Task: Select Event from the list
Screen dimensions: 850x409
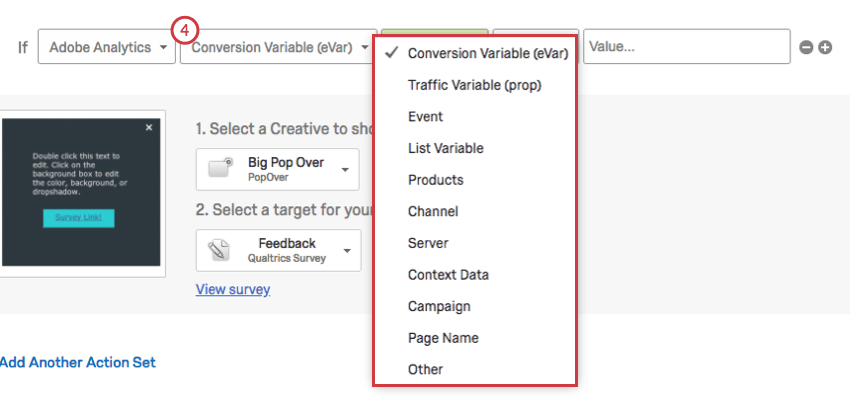Action: [425, 117]
